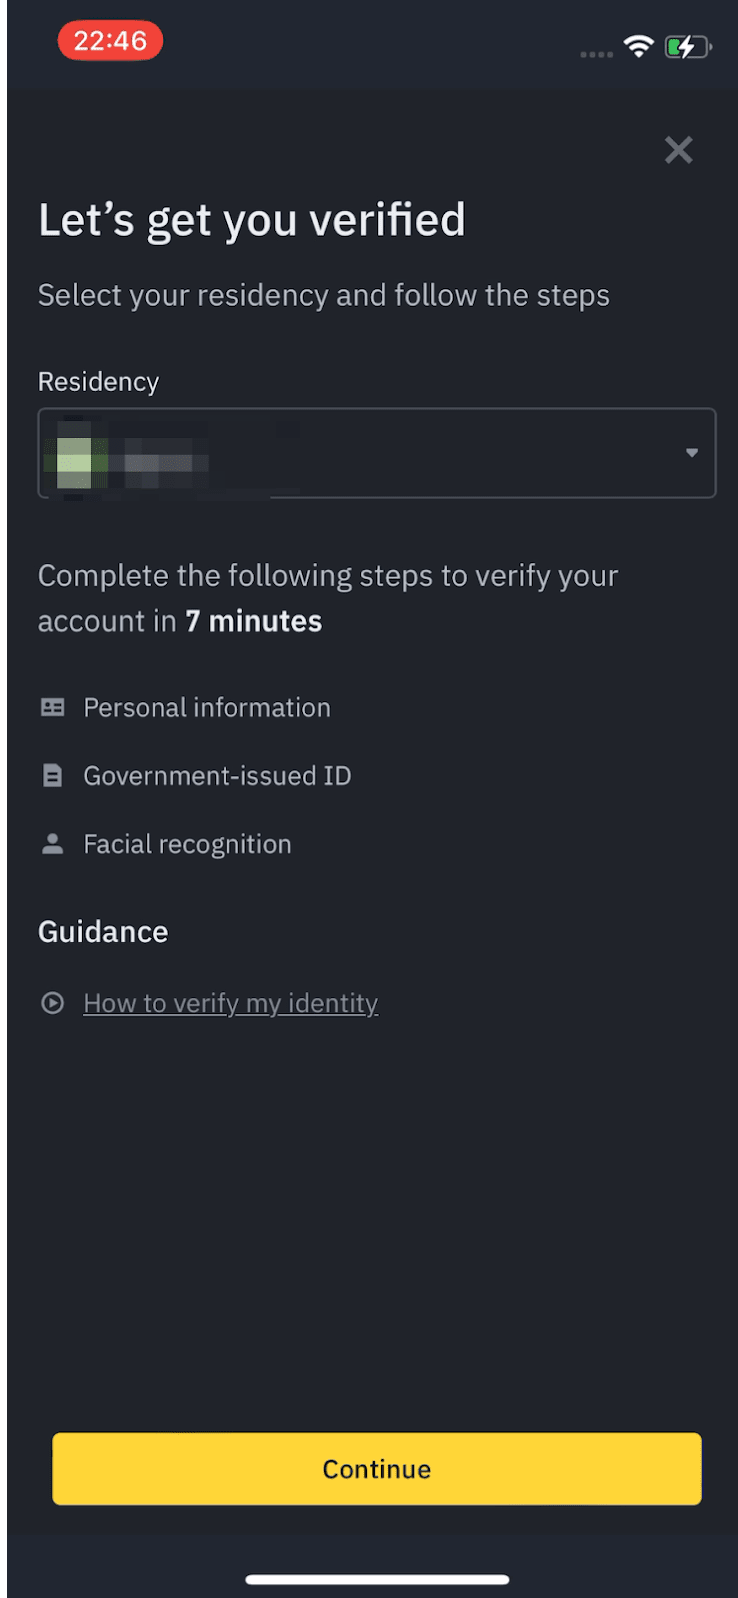
Task: Tap the home indicator bar
Action: [377, 1579]
